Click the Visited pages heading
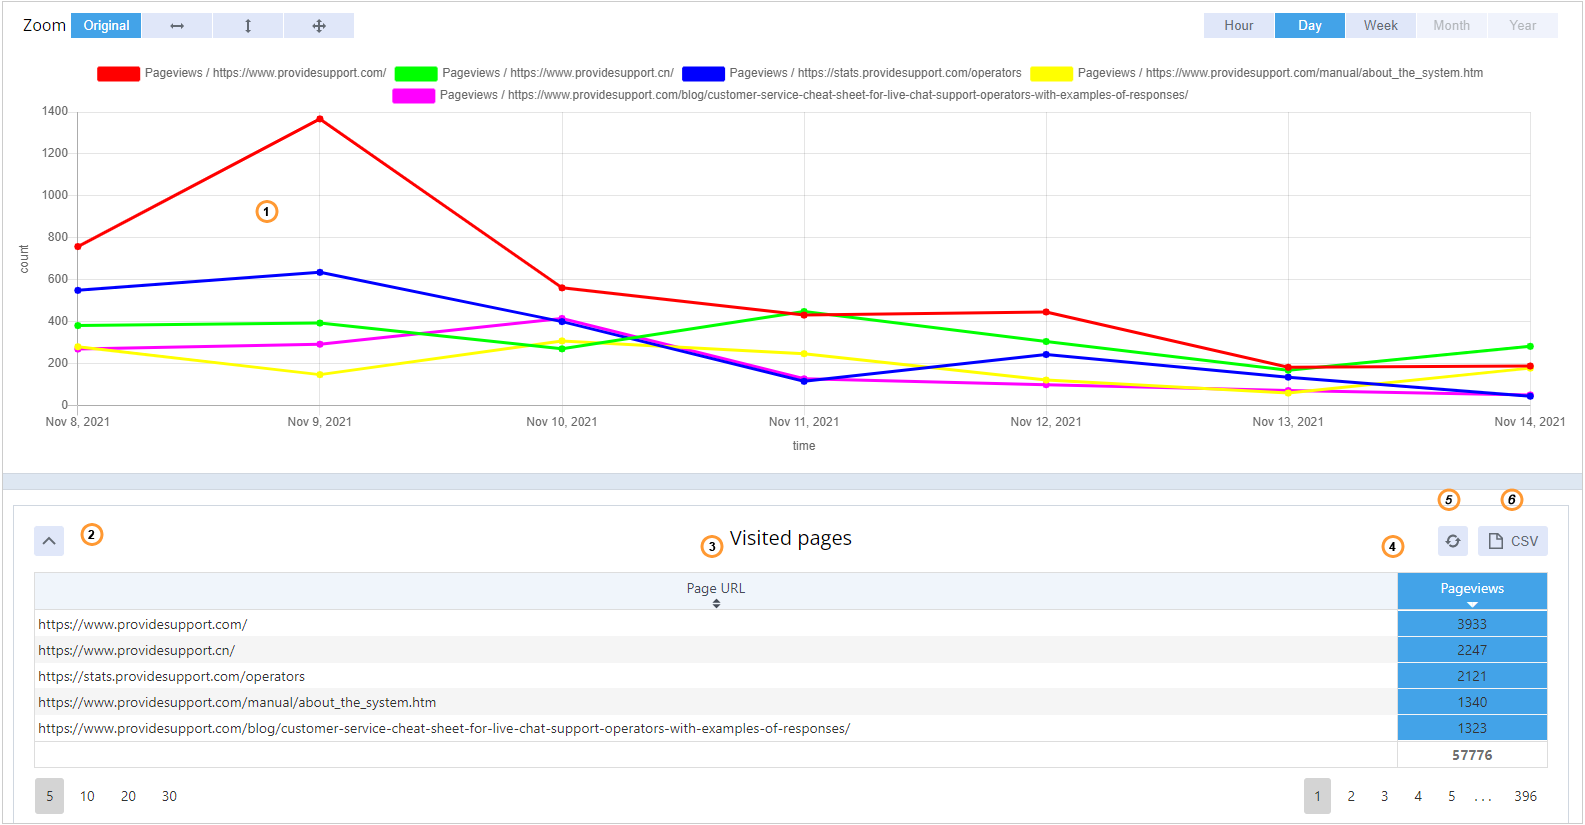Viewport: 1585px width, 825px height. click(791, 538)
